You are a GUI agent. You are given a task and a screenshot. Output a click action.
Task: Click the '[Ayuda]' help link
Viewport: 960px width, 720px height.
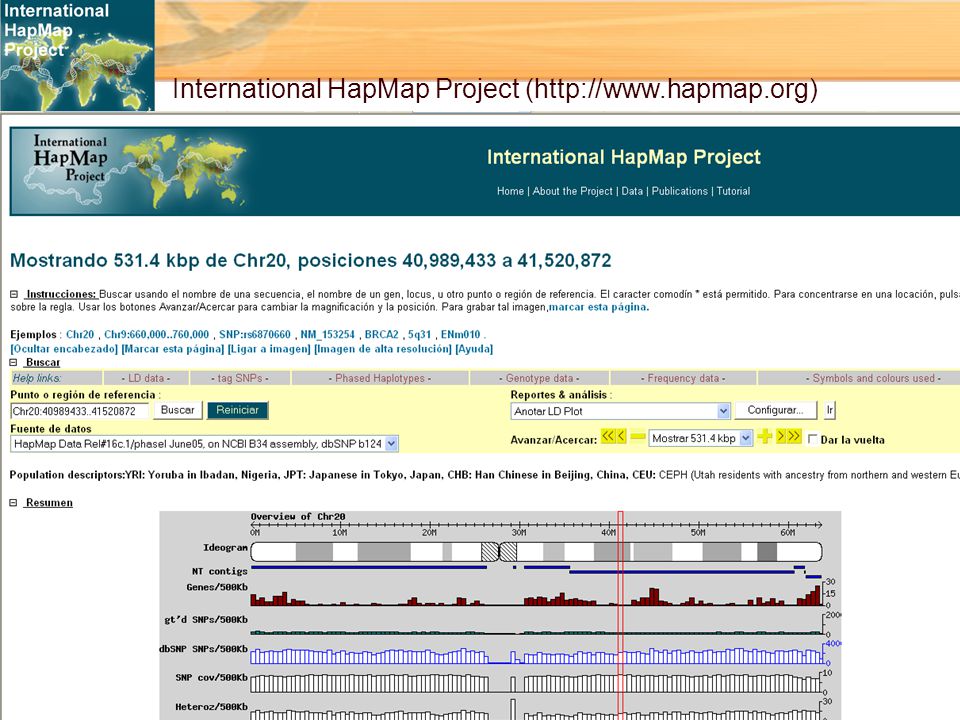point(474,349)
